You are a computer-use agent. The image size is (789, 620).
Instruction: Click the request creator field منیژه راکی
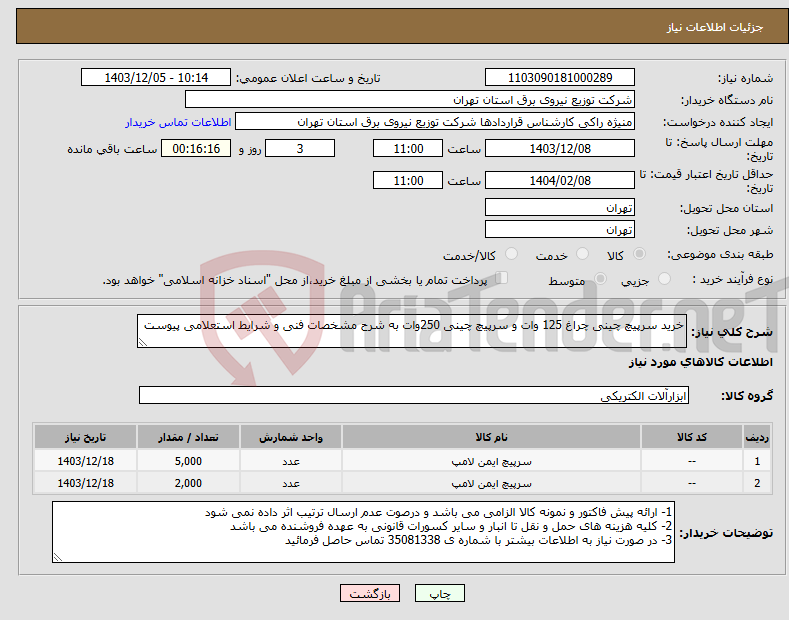click(435, 121)
